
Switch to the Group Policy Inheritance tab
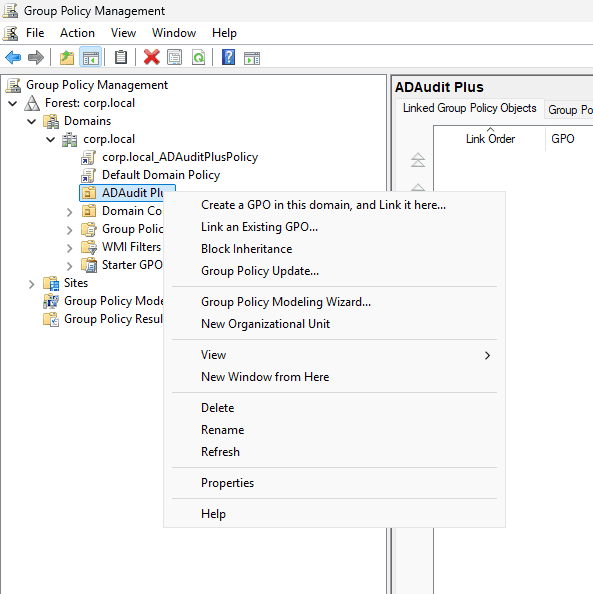click(569, 110)
